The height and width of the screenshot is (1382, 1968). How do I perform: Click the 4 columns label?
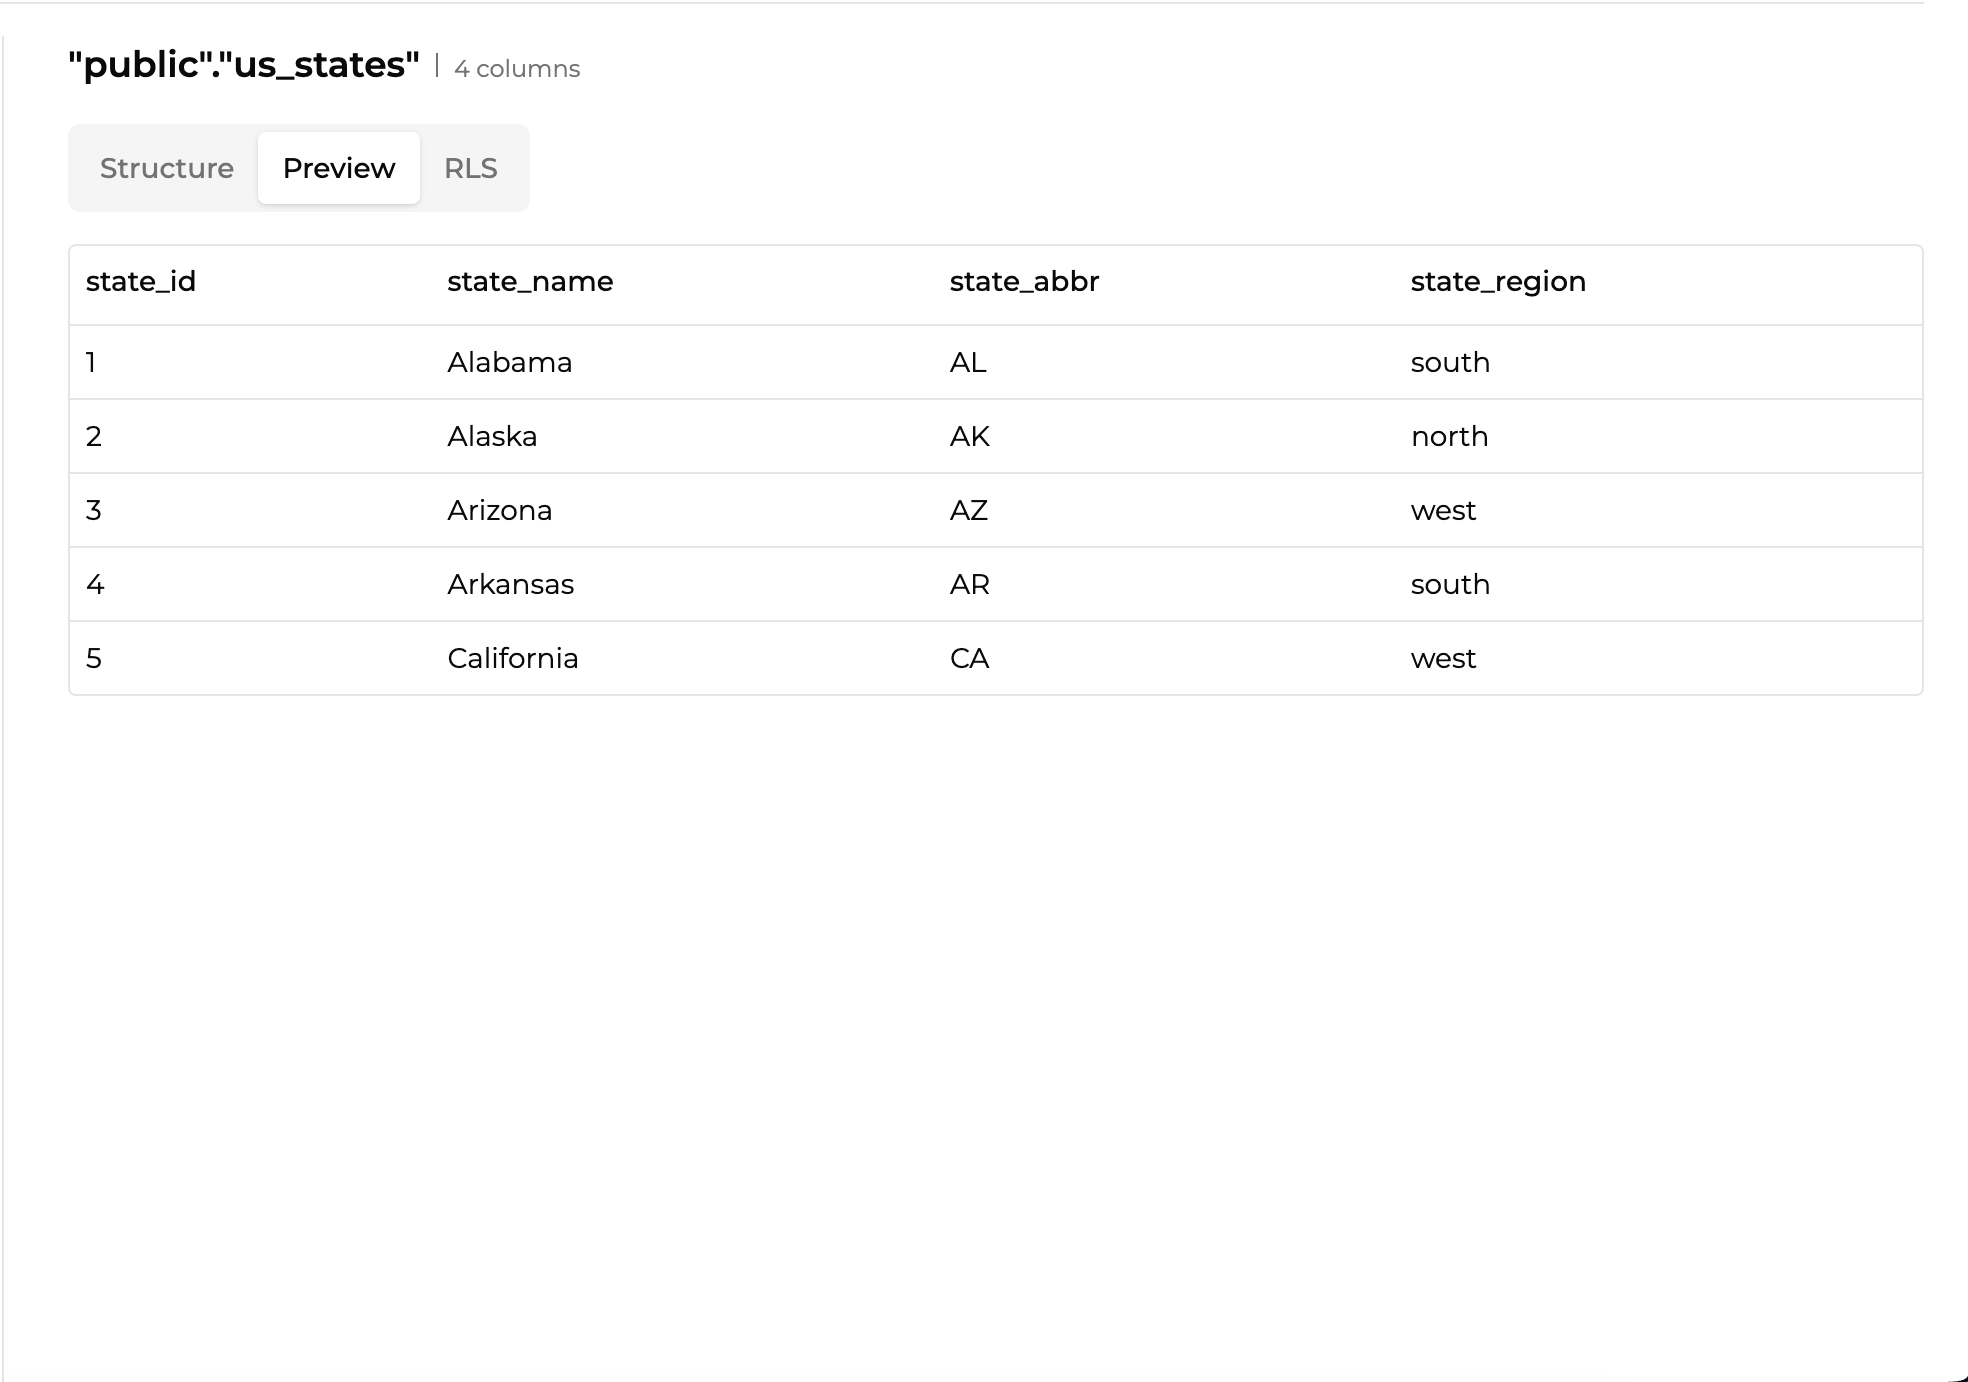coord(517,69)
